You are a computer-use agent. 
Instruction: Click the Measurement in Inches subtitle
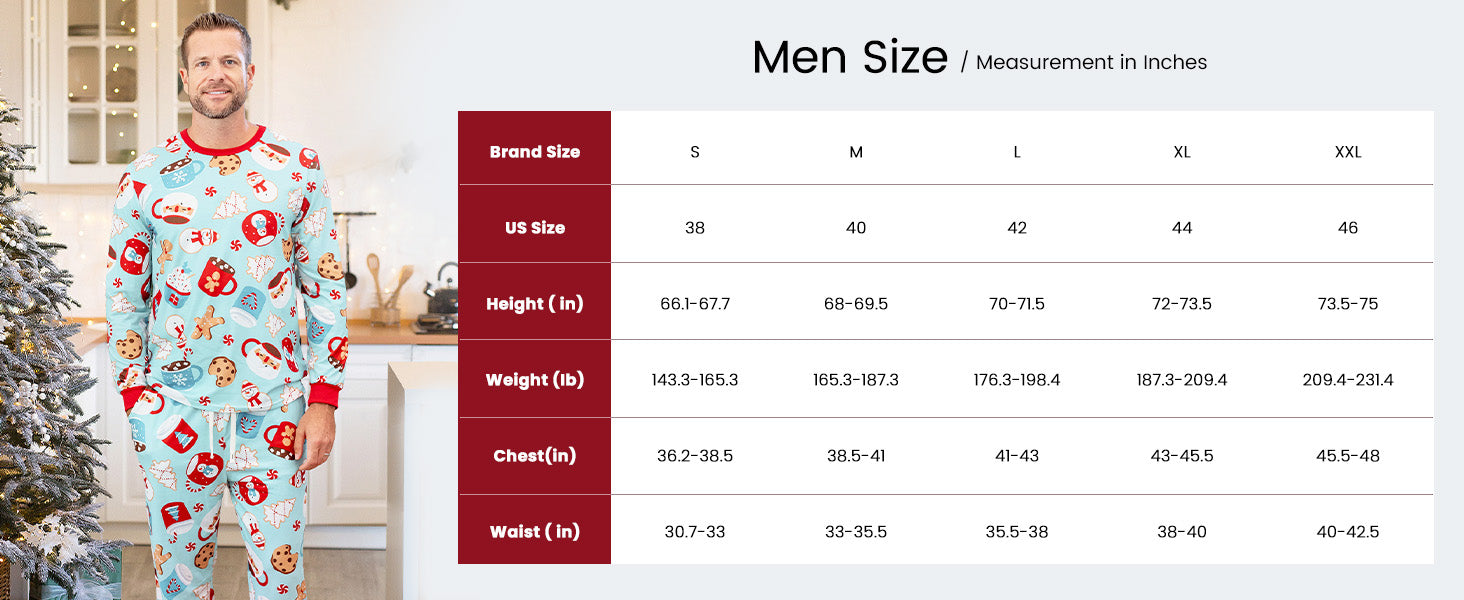(1091, 62)
